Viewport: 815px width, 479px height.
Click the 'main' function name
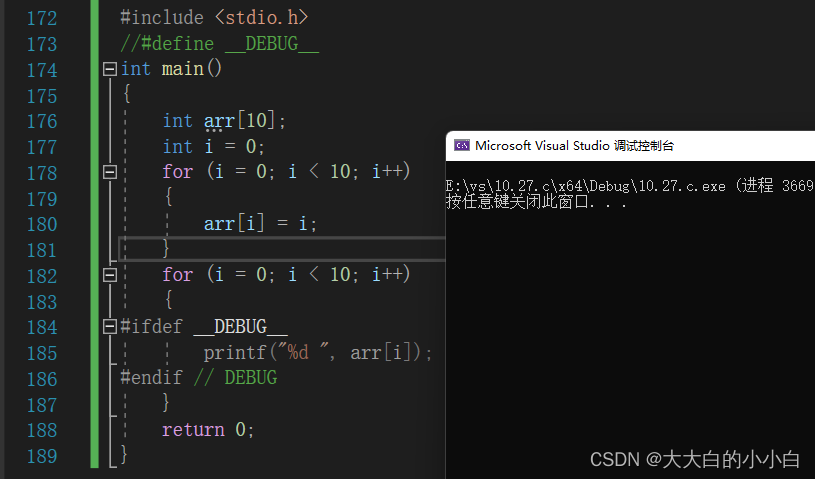(x=182, y=69)
